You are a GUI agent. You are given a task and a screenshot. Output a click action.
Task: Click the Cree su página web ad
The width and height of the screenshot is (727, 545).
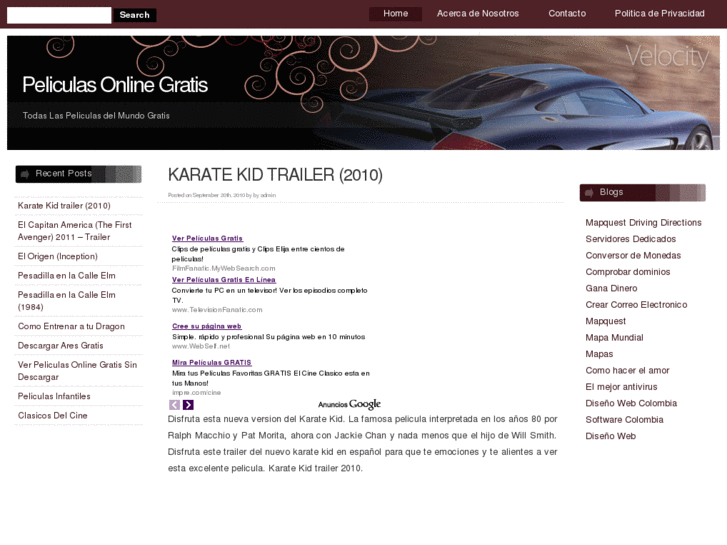[x=206, y=326]
